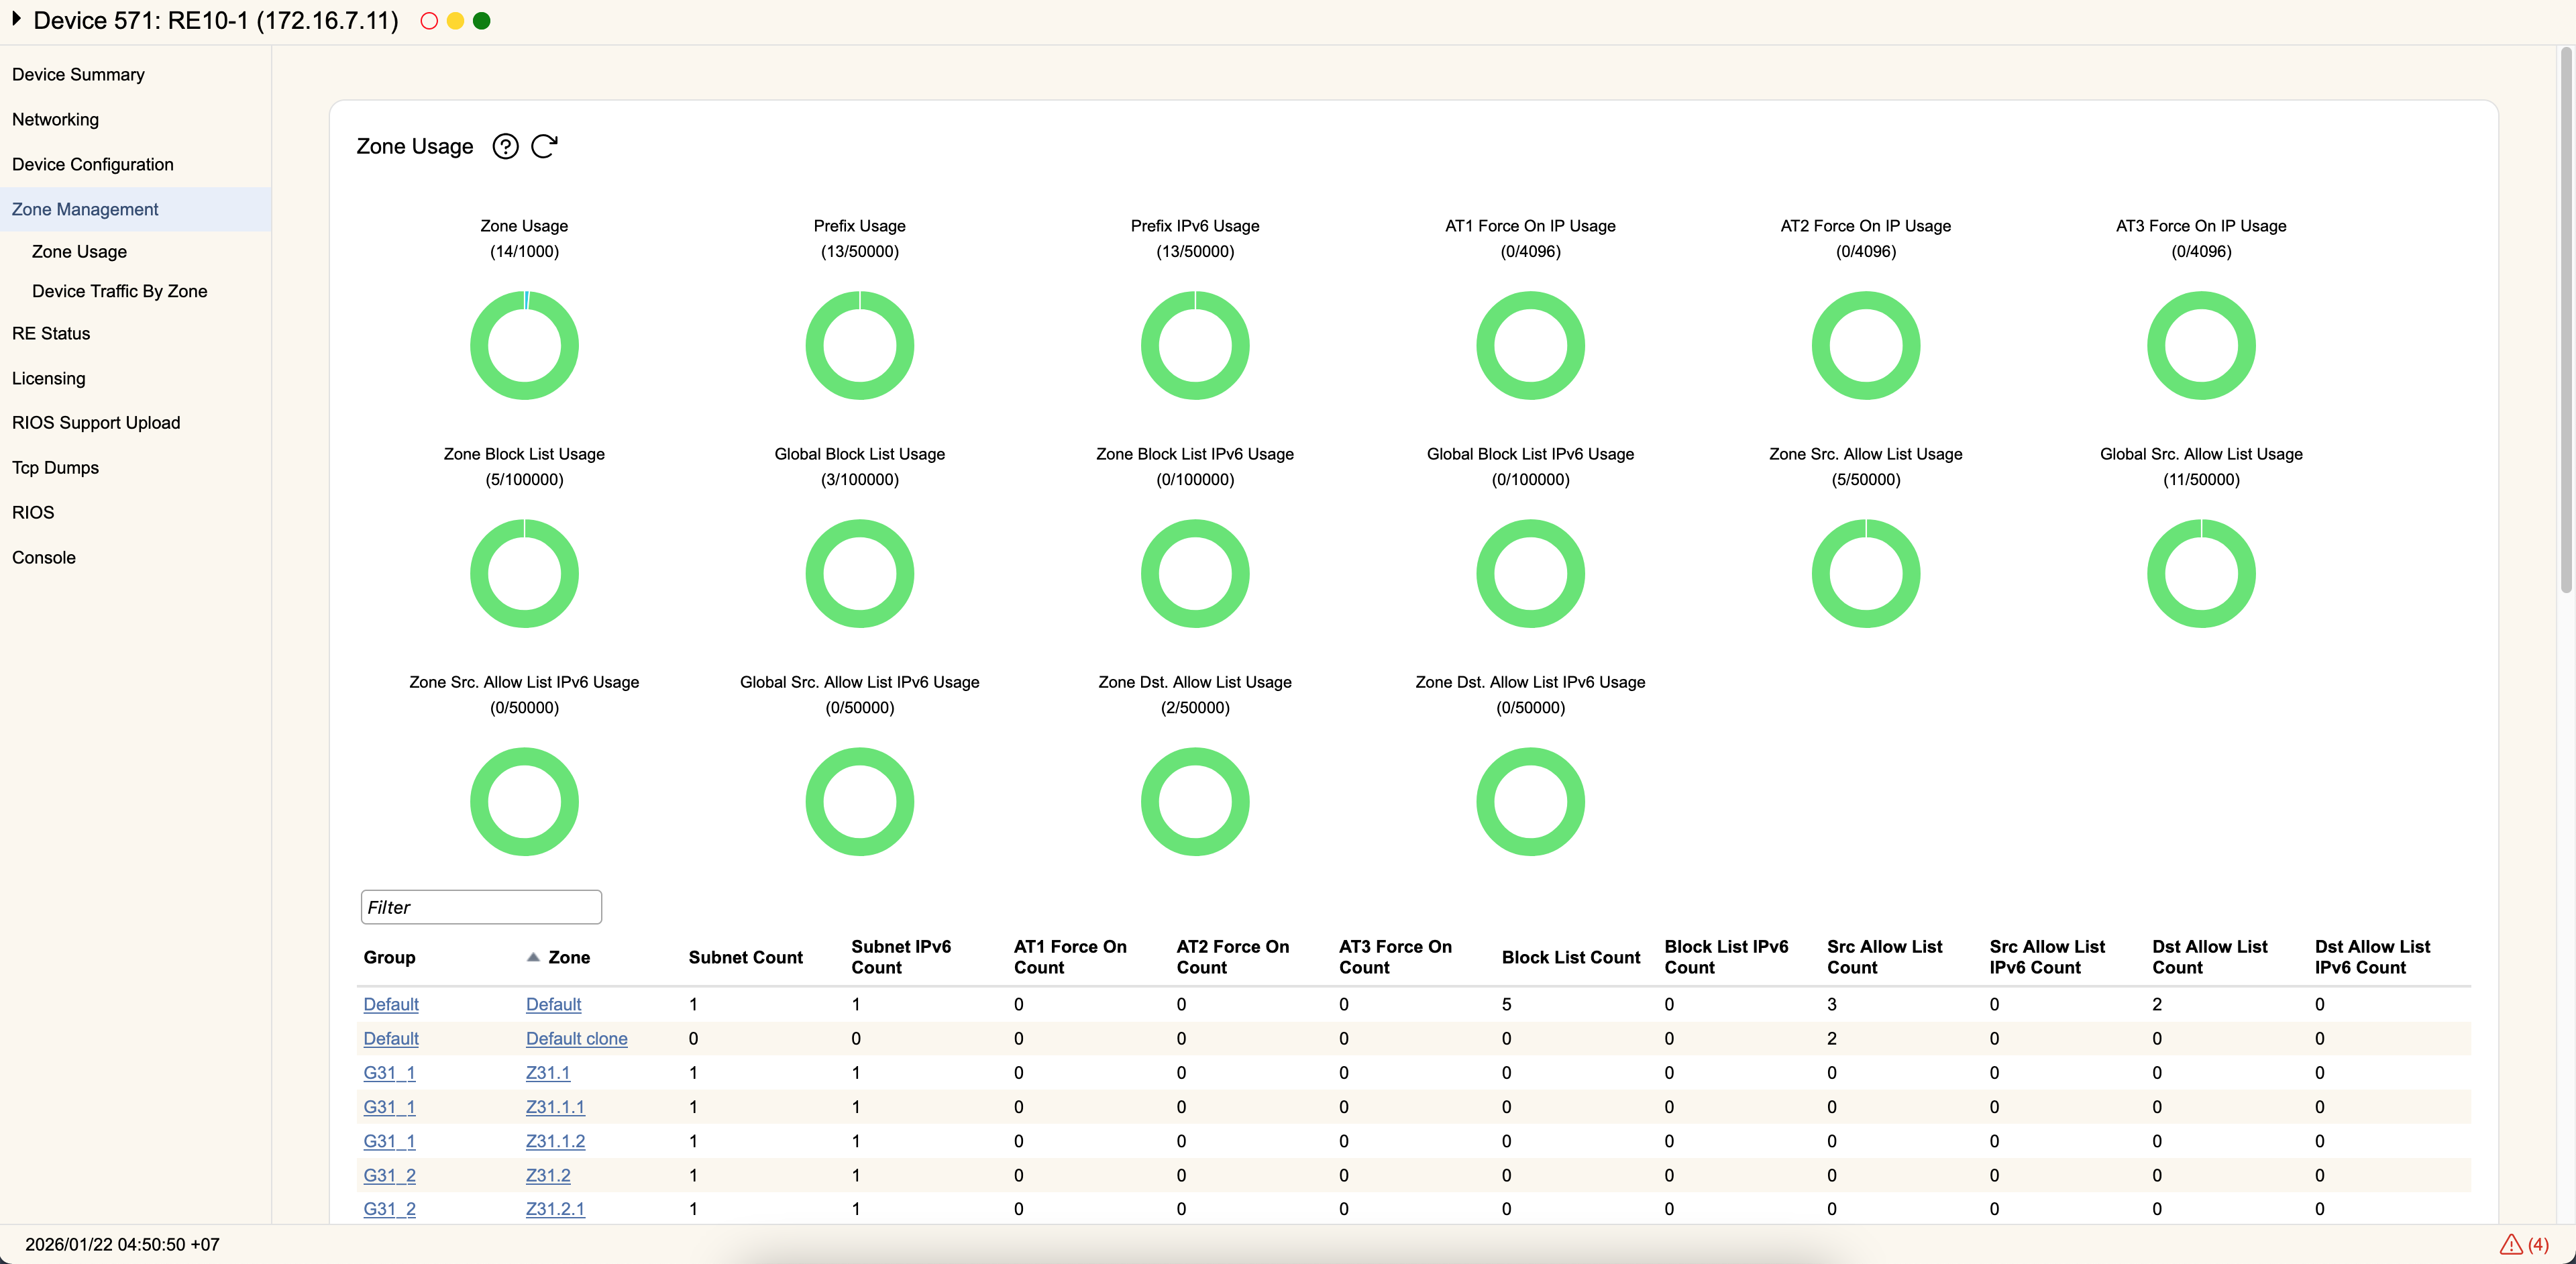This screenshot has height=1264, width=2576.
Task: Open Z31.1.2 zone link
Action: click(555, 1141)
